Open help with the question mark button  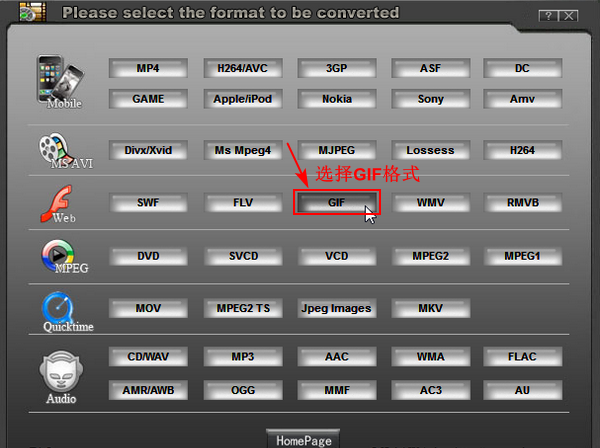(548, 16)
